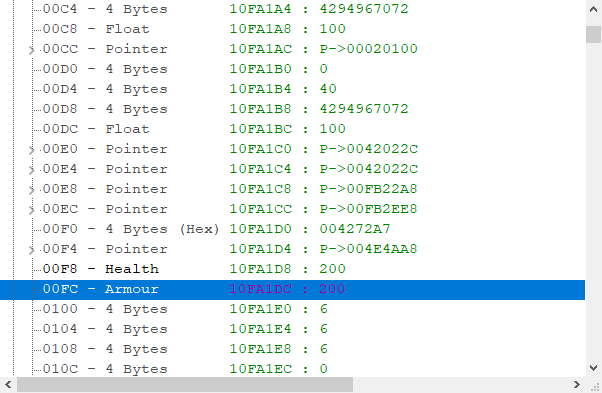Expand the 00E0 Pointer row
This screenshot has height=393, width=602.
(x=31, y=150)
